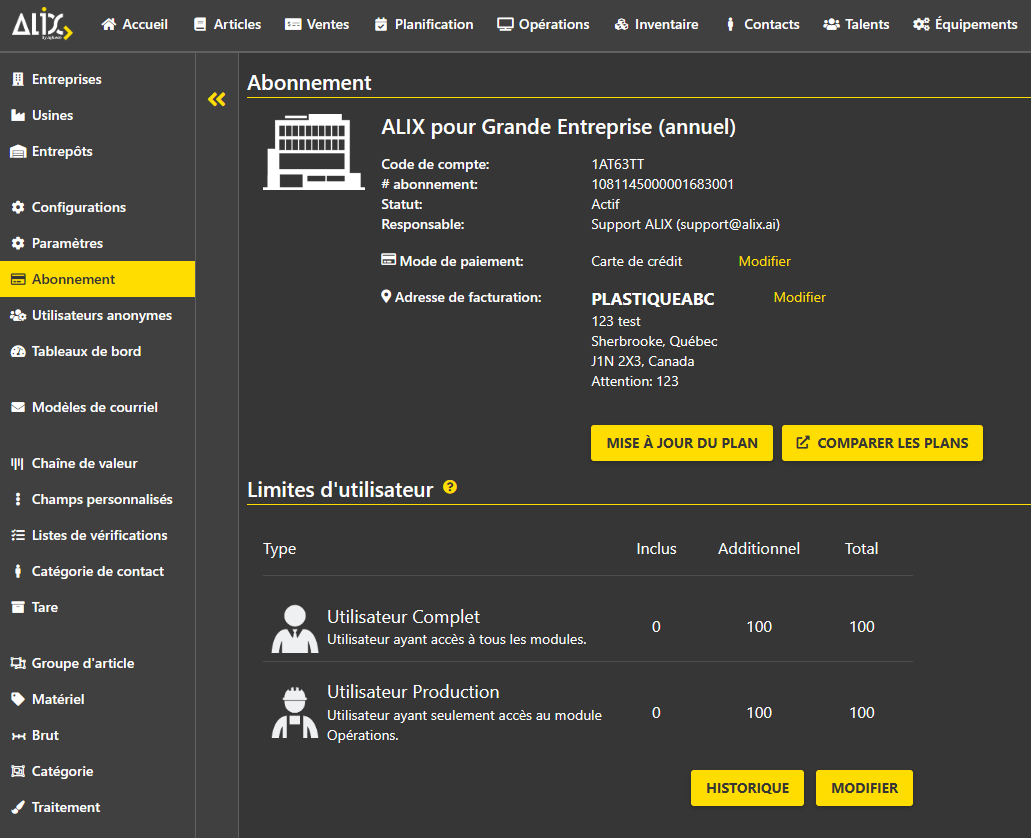Click the Usines factory icon
This screenshot has width=1031, height=838.
pos(18,116)
